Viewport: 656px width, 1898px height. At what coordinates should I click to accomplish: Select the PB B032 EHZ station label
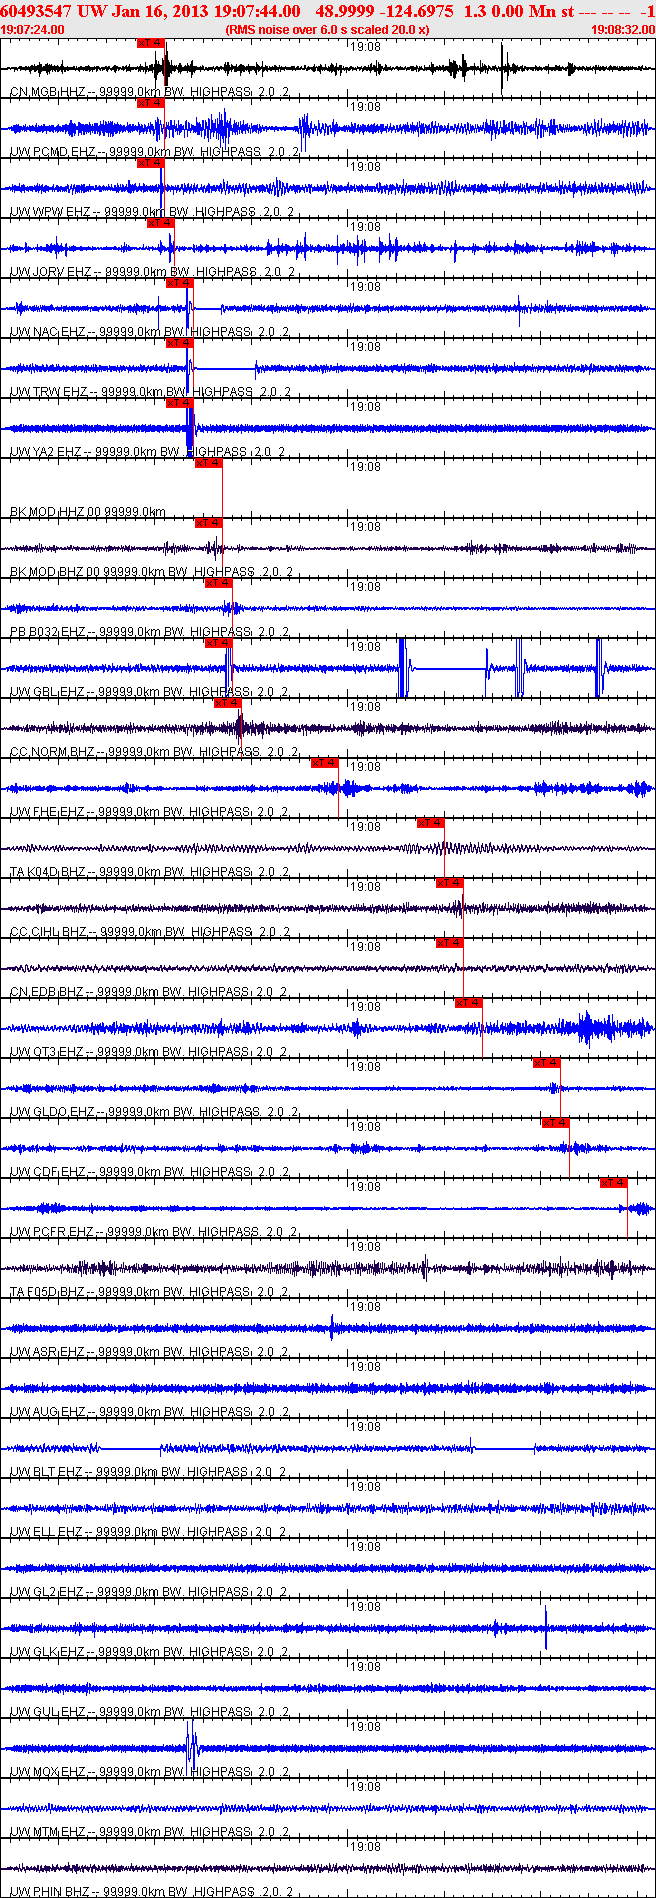(x=150, y=632)
